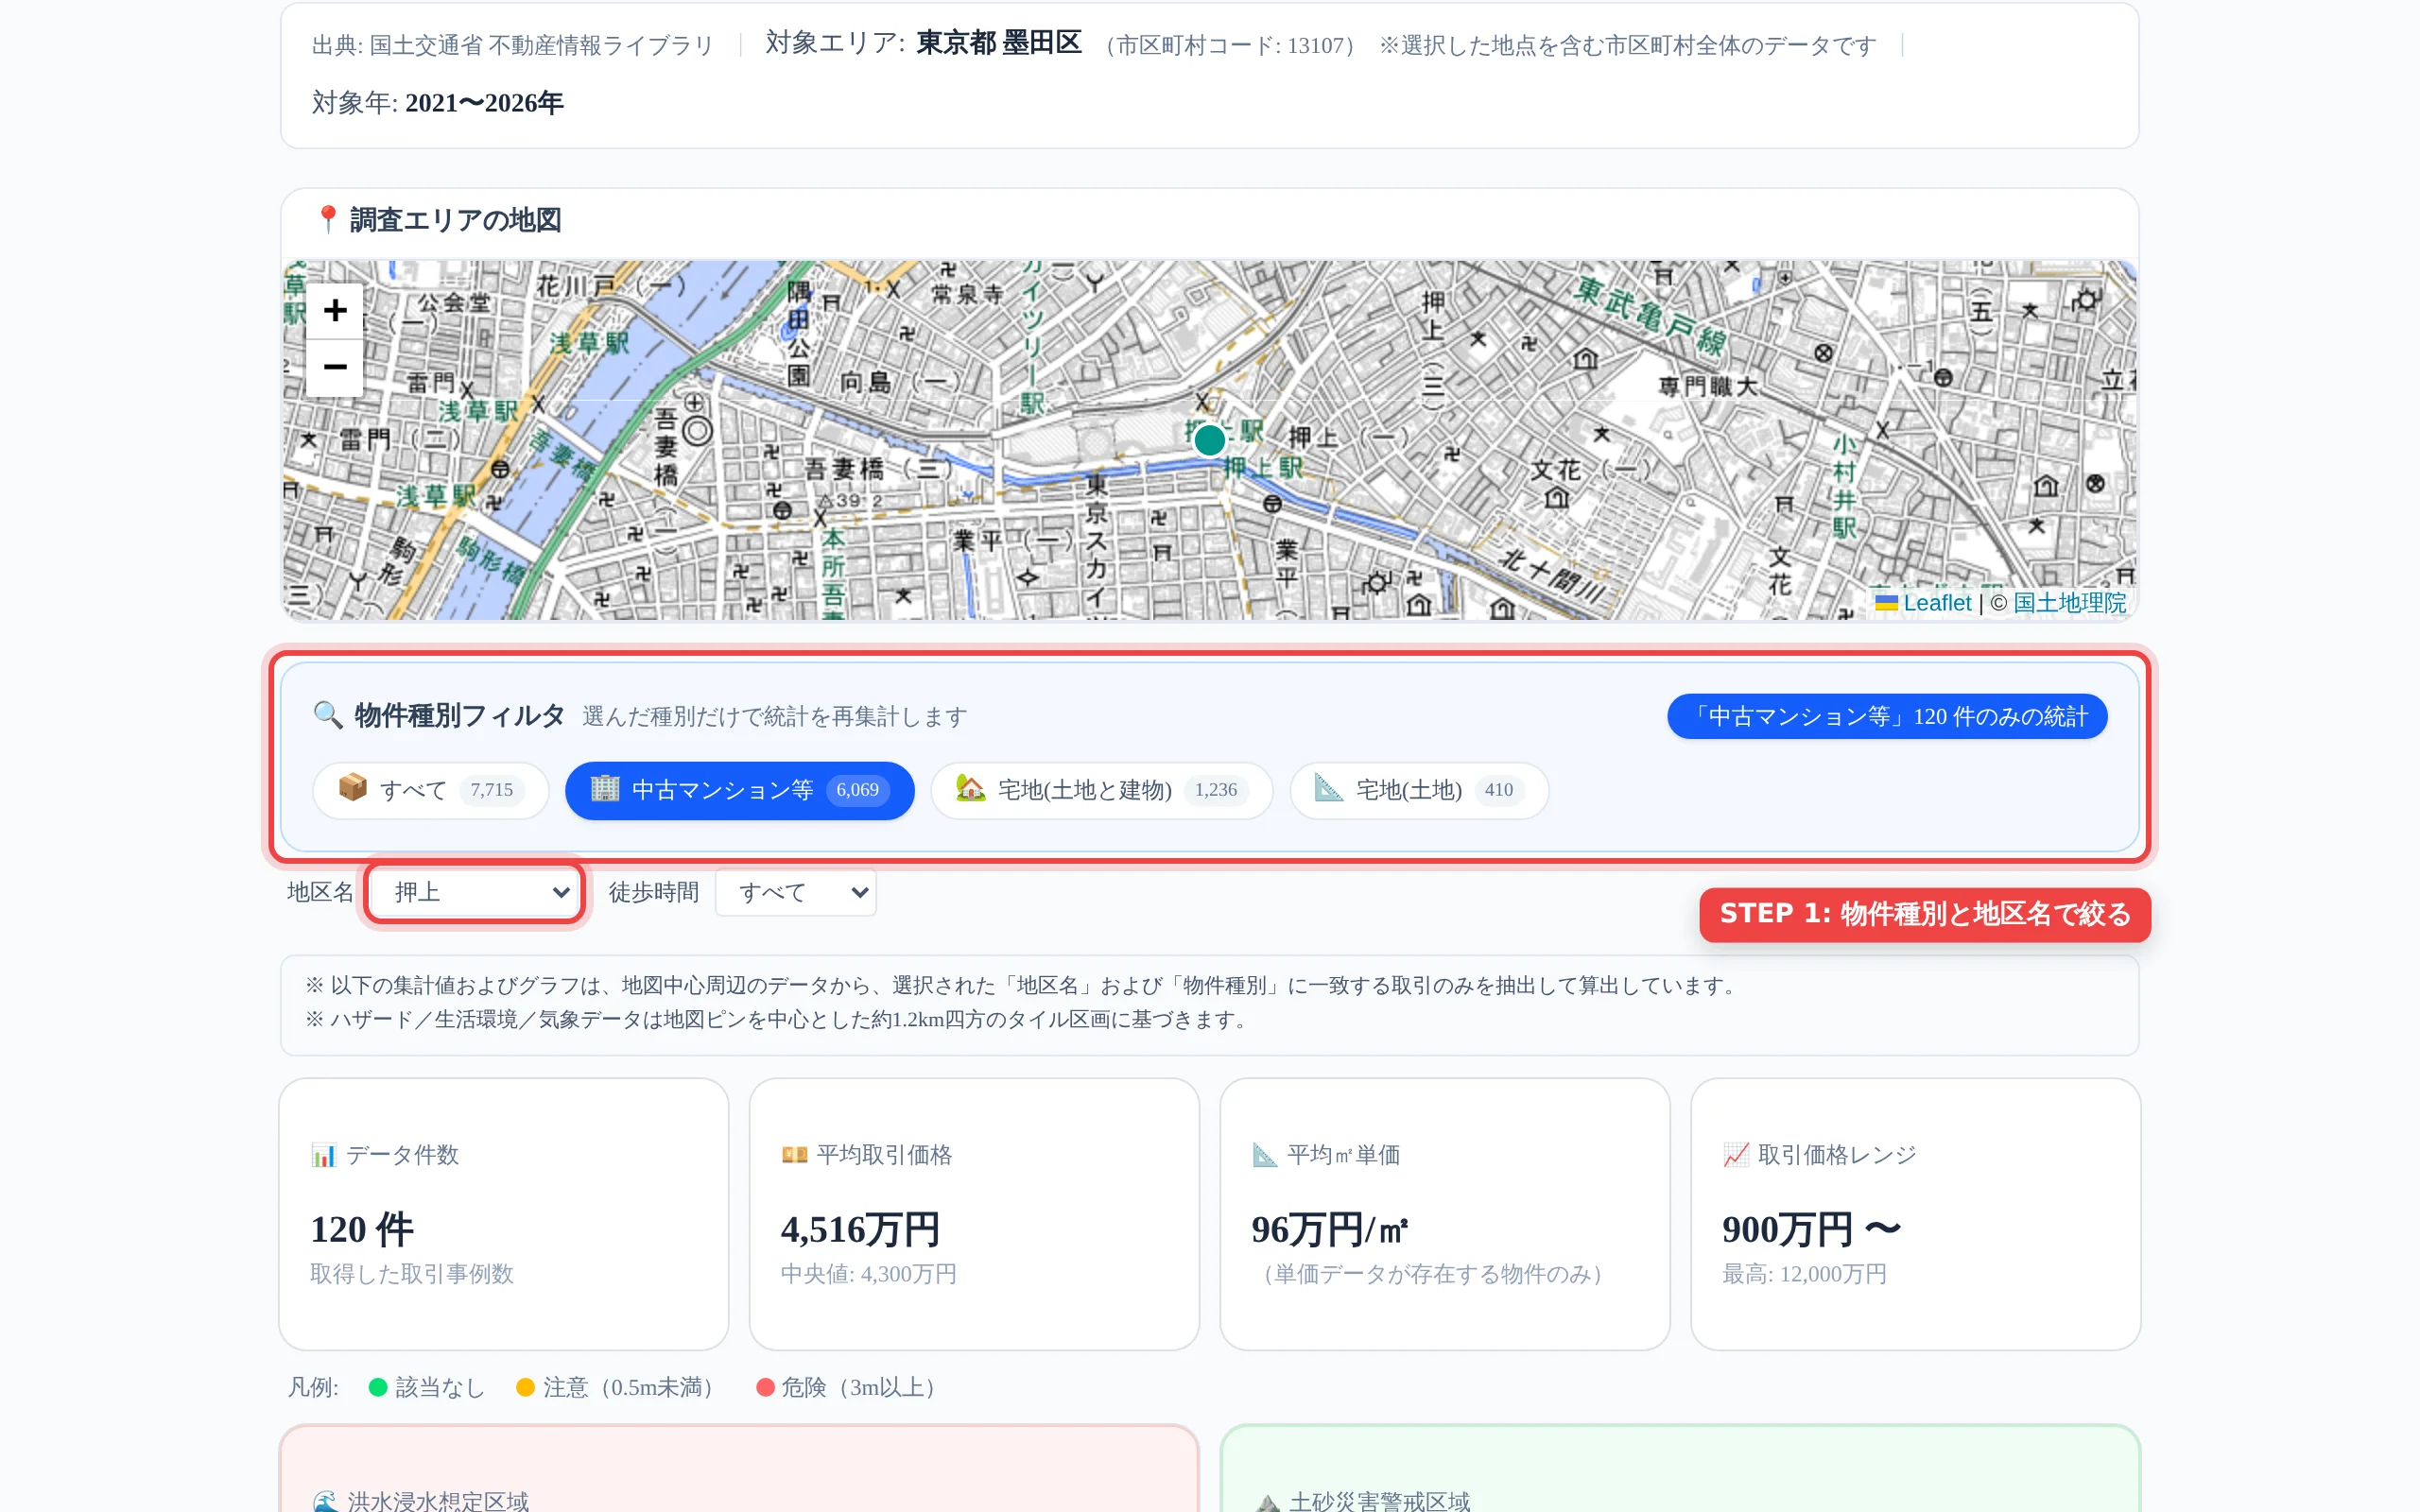Click the teal location marker on map
2420x1512 pixels.
(x=1210, y=440)
